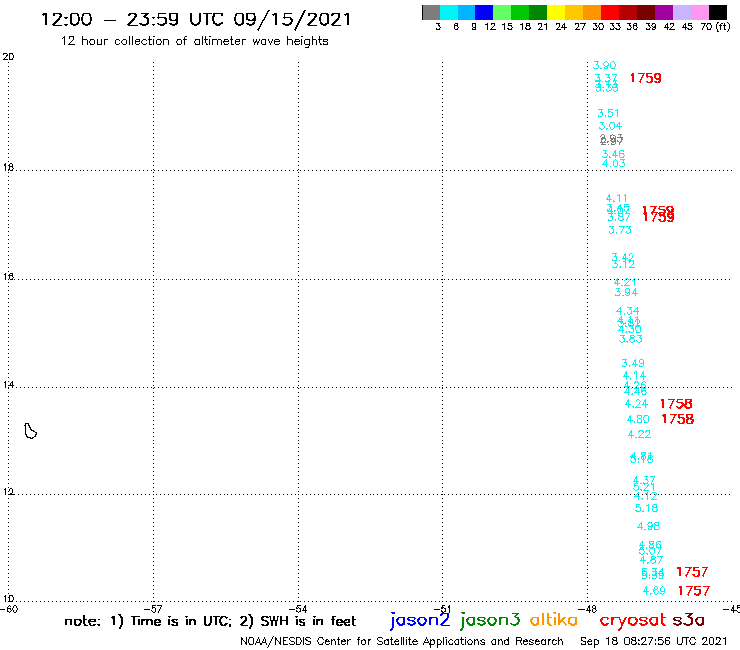
Task: Click the green 'jason3' satellite label
Action: pyautogui.click(x=490, y=620)
